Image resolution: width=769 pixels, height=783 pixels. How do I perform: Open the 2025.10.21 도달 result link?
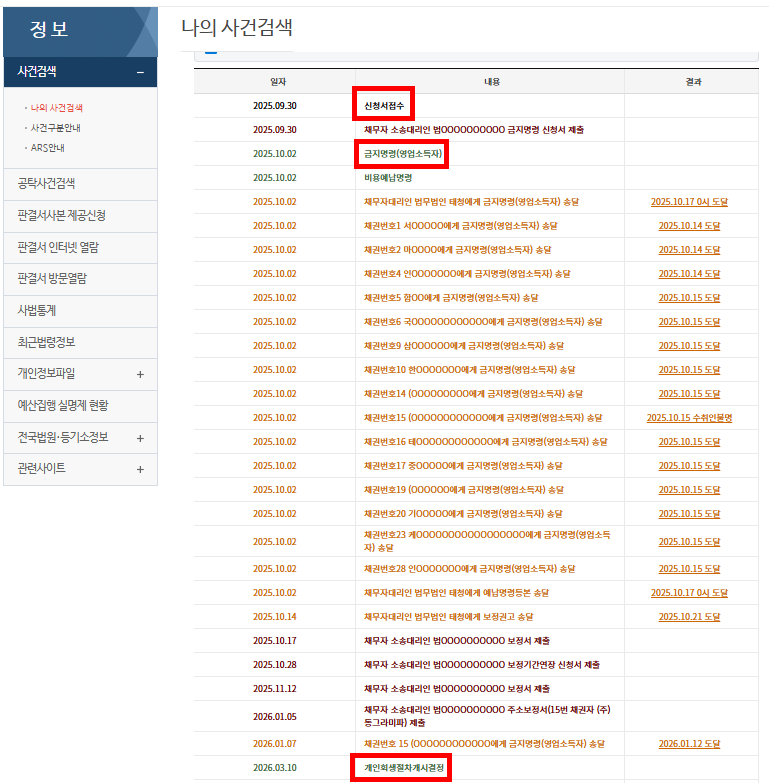point(689,616)
